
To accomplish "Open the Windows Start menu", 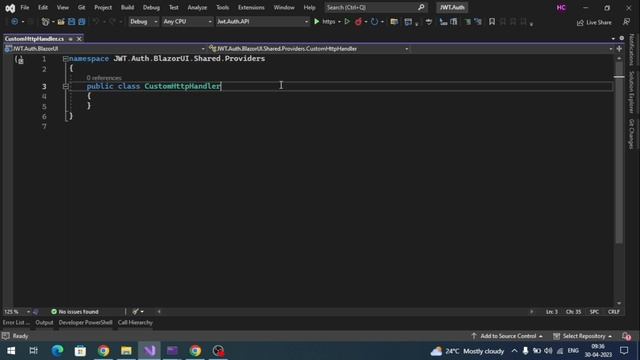I will pyautogui.click(x=11, y=351).
